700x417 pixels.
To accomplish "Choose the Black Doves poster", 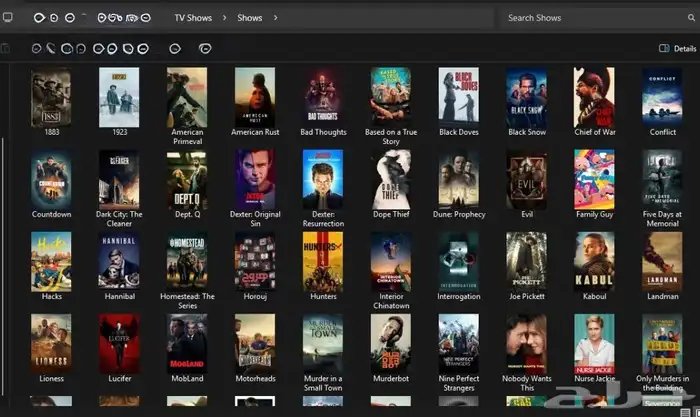I will point(458,97).
